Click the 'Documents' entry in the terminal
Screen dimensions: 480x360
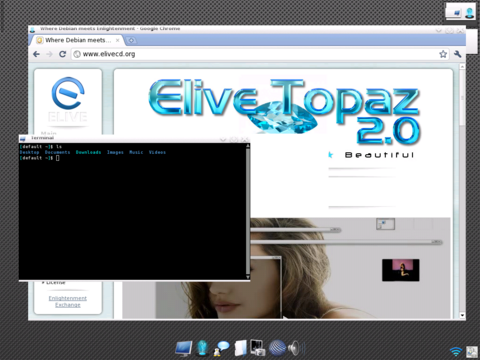58,152
